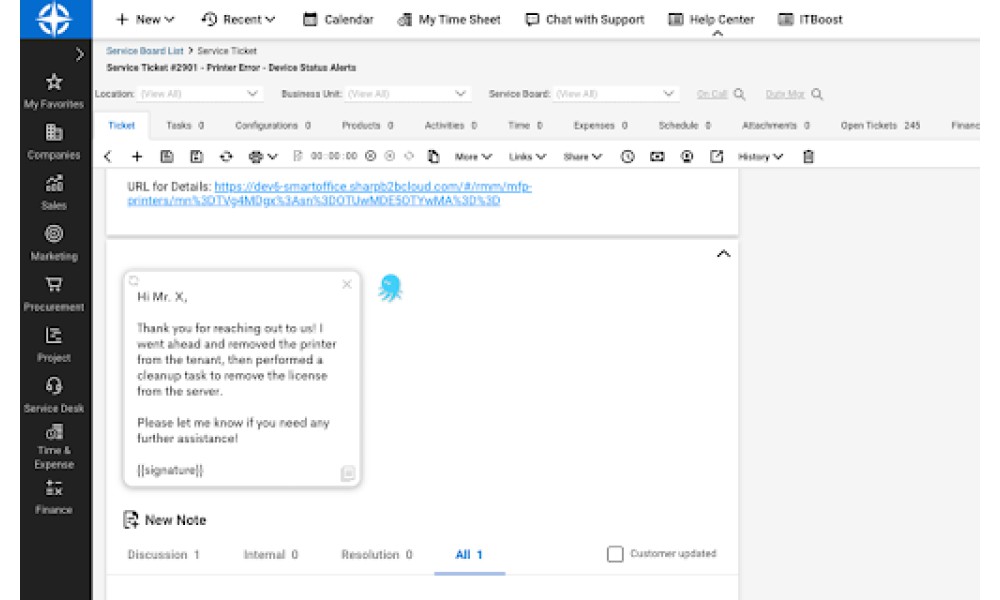Select the Ticket tab
Screen dimensions: 1000x600
coord(122,126)
